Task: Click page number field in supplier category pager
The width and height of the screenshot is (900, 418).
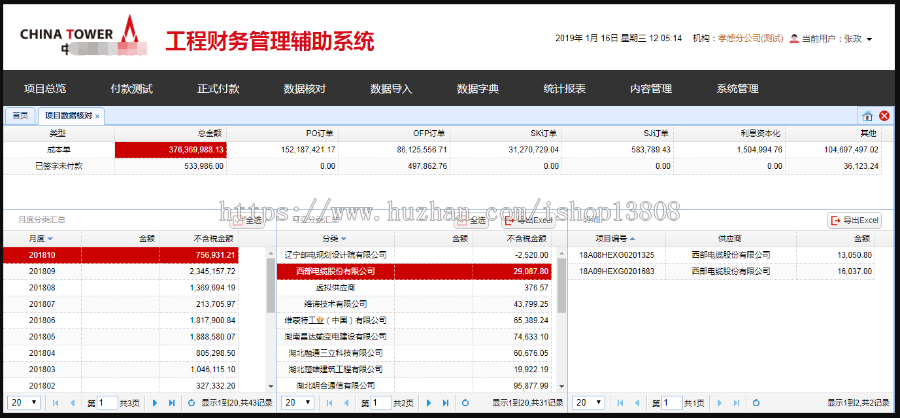Action: pyautogui.click(x=381, y=403)
